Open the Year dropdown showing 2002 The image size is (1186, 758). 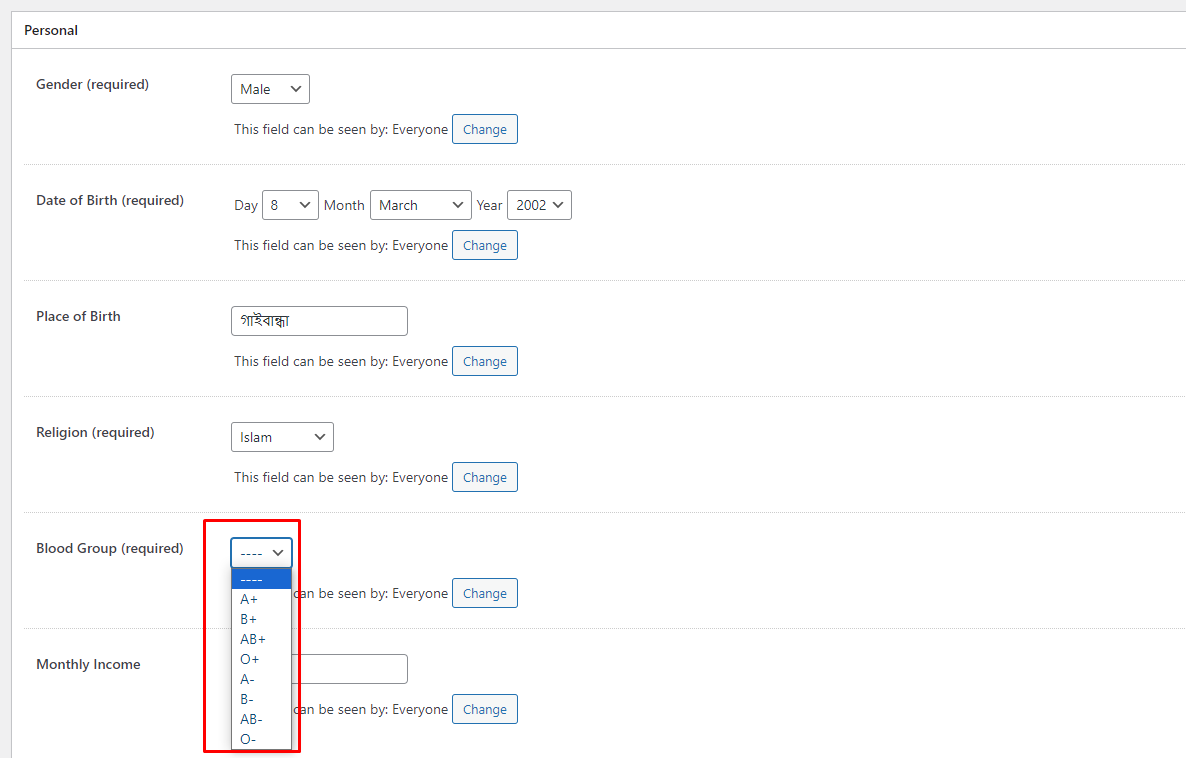coord(539,205)
